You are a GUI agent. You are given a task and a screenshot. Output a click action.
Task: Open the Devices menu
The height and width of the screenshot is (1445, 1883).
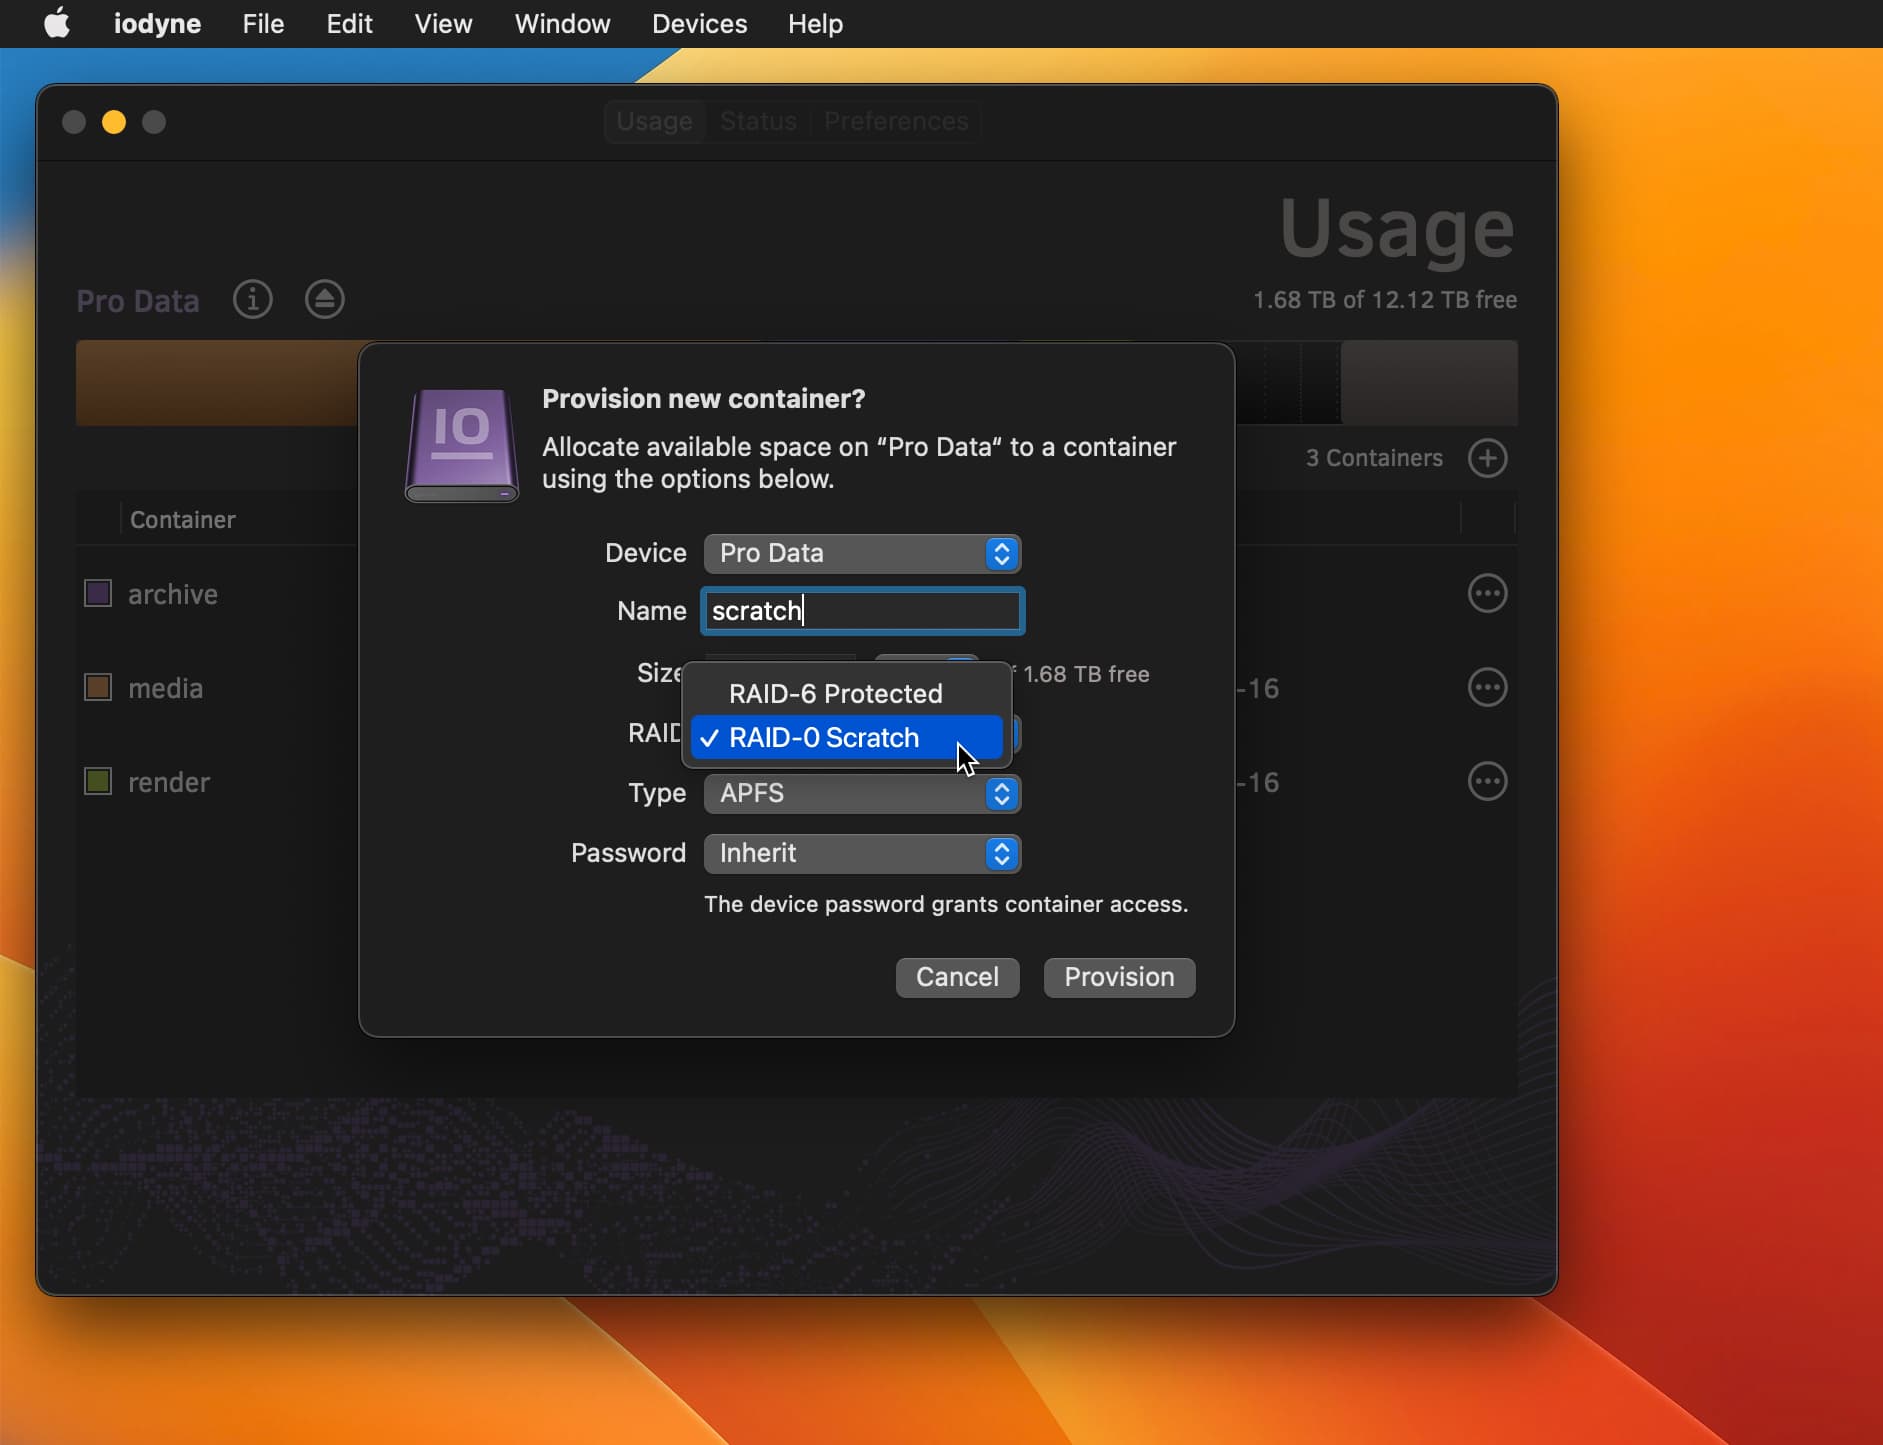(699, 23)
